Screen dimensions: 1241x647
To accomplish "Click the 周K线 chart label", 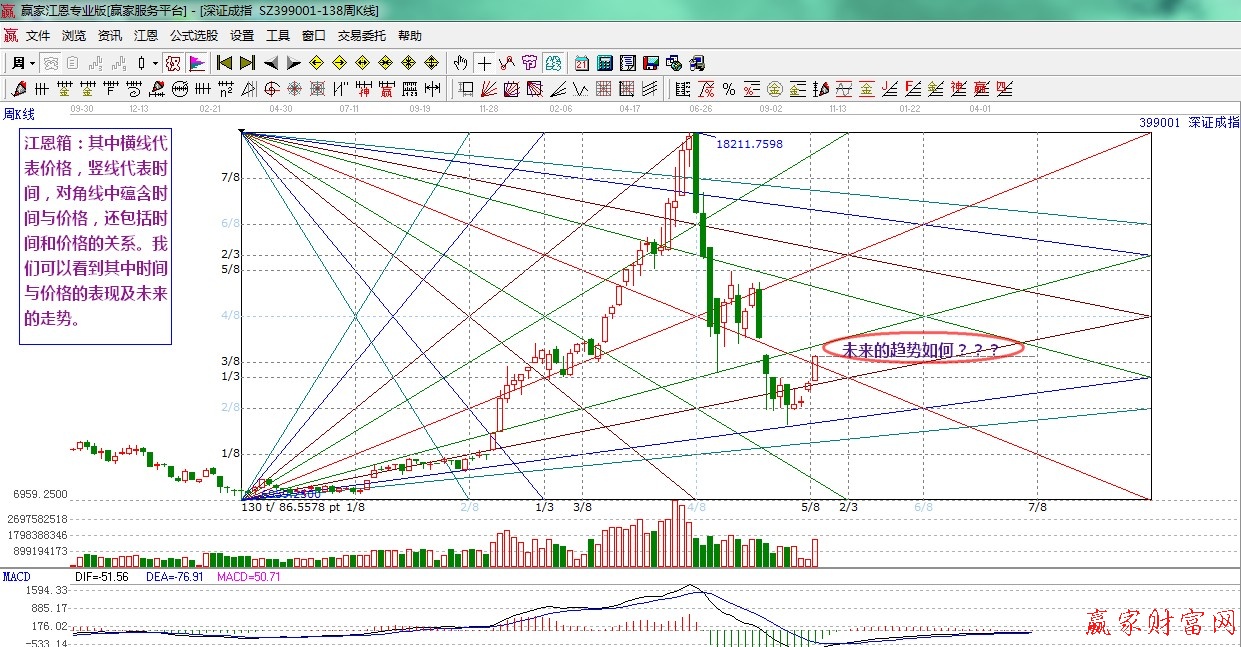I will pos(19,114).
